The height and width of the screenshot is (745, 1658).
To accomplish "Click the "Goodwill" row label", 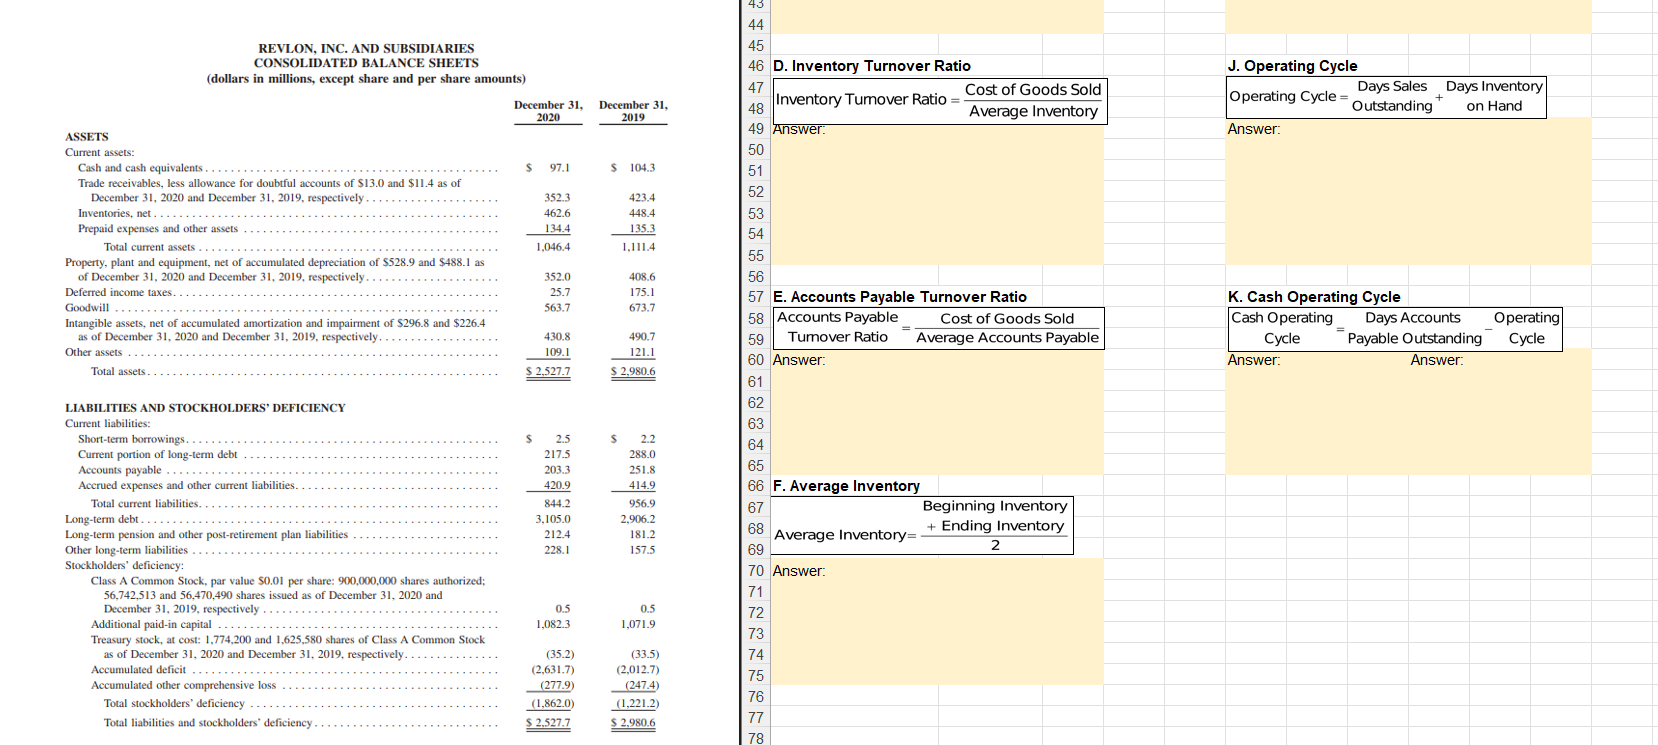I will point(87,308).
